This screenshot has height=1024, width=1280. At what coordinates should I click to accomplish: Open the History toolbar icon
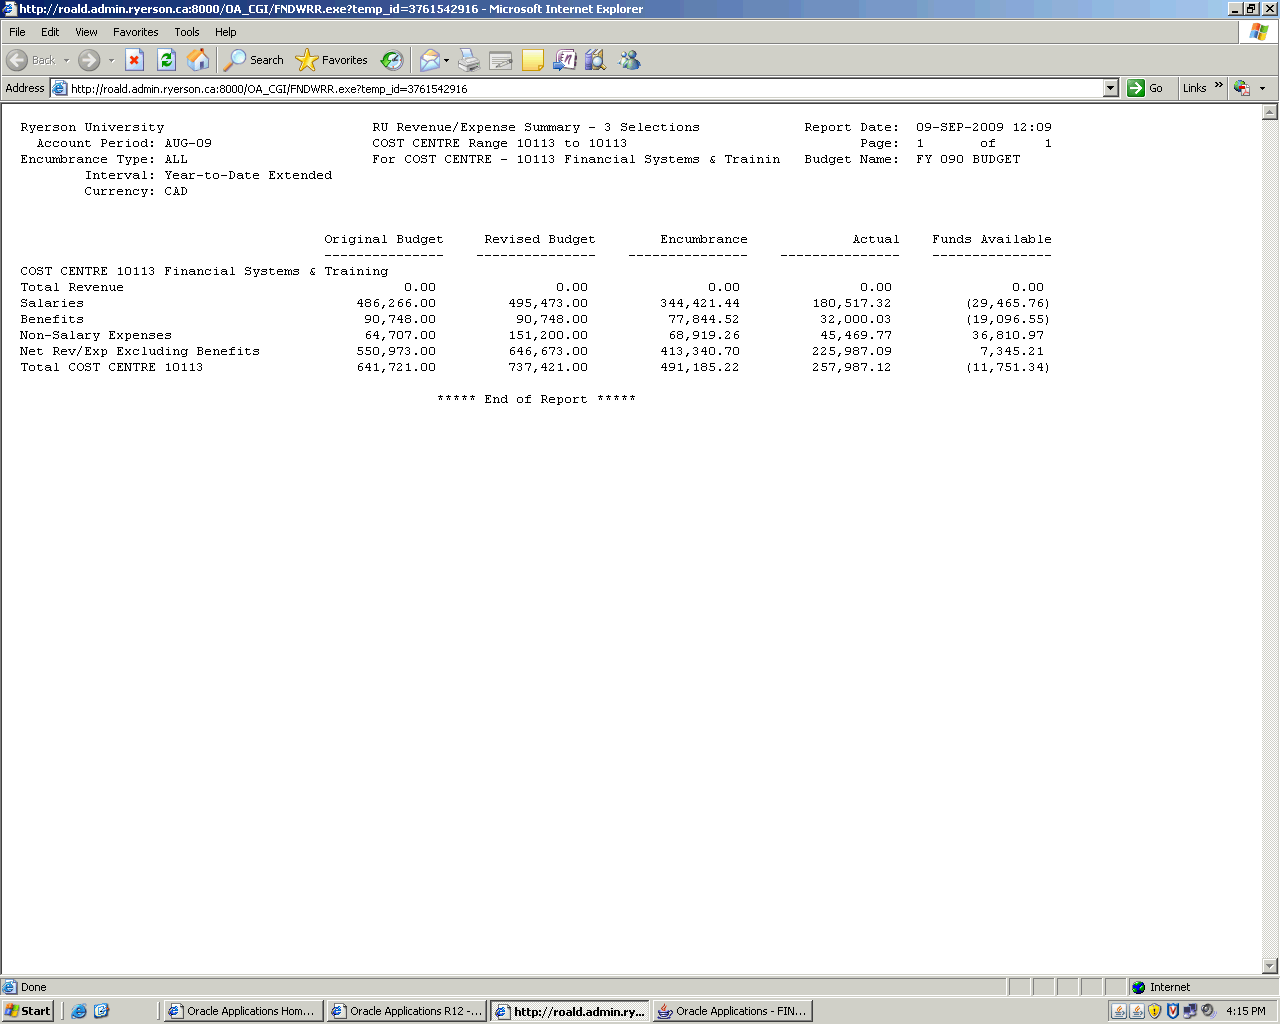pyautogui.click(x=392, y=60)
